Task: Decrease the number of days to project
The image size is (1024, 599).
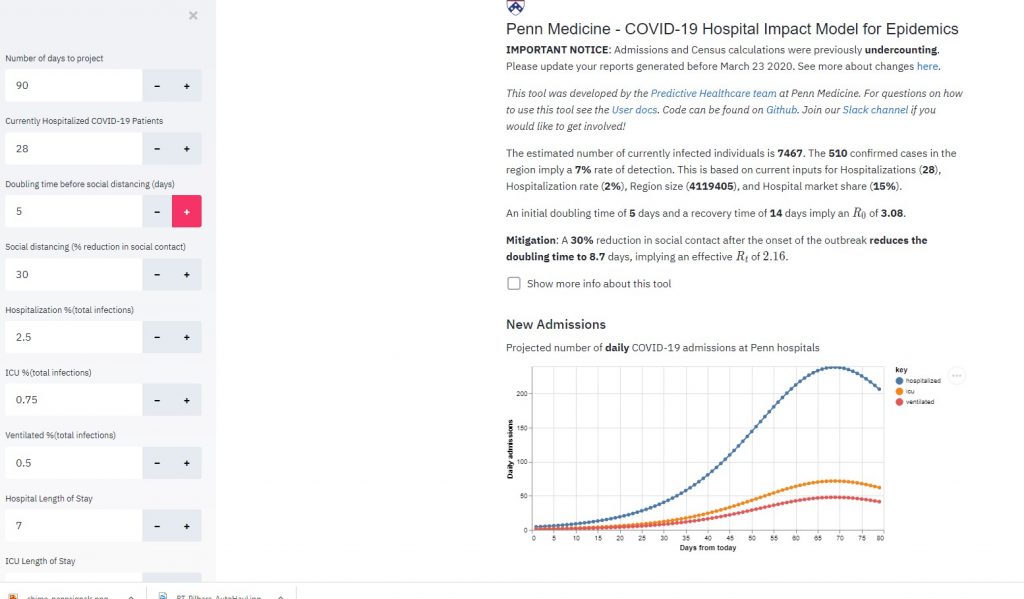Action: click(157, 86)
